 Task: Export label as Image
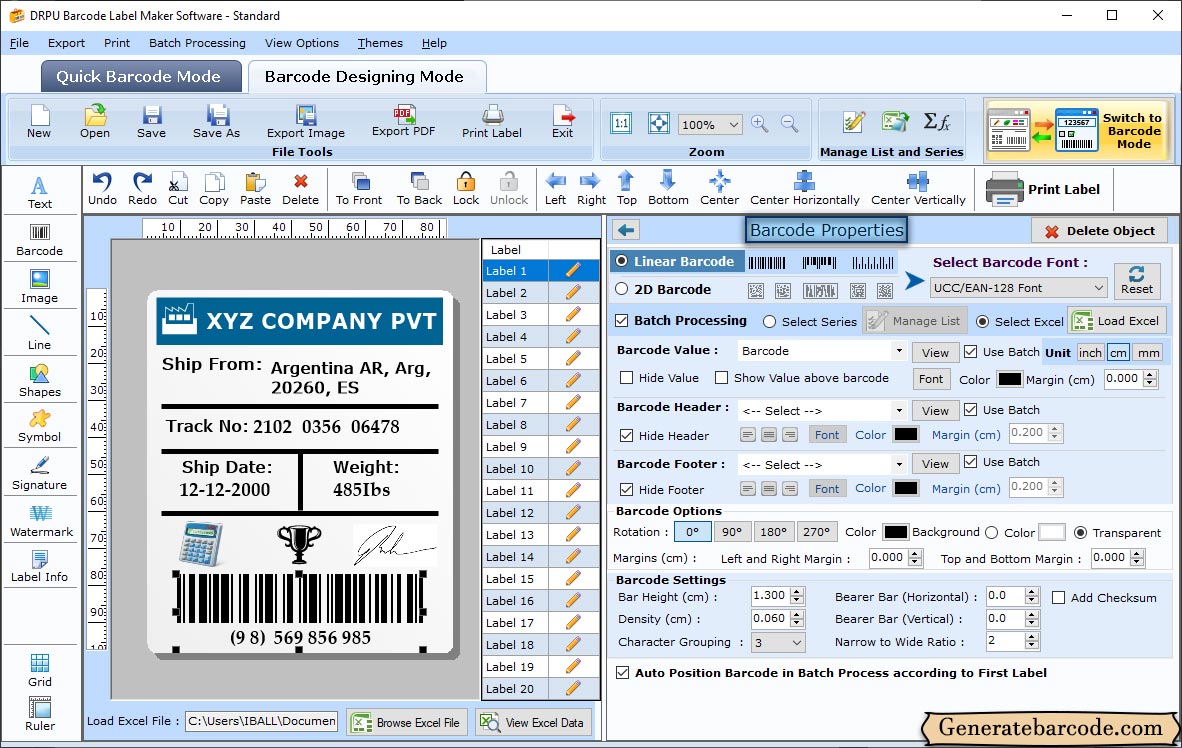tap(305, 121)
